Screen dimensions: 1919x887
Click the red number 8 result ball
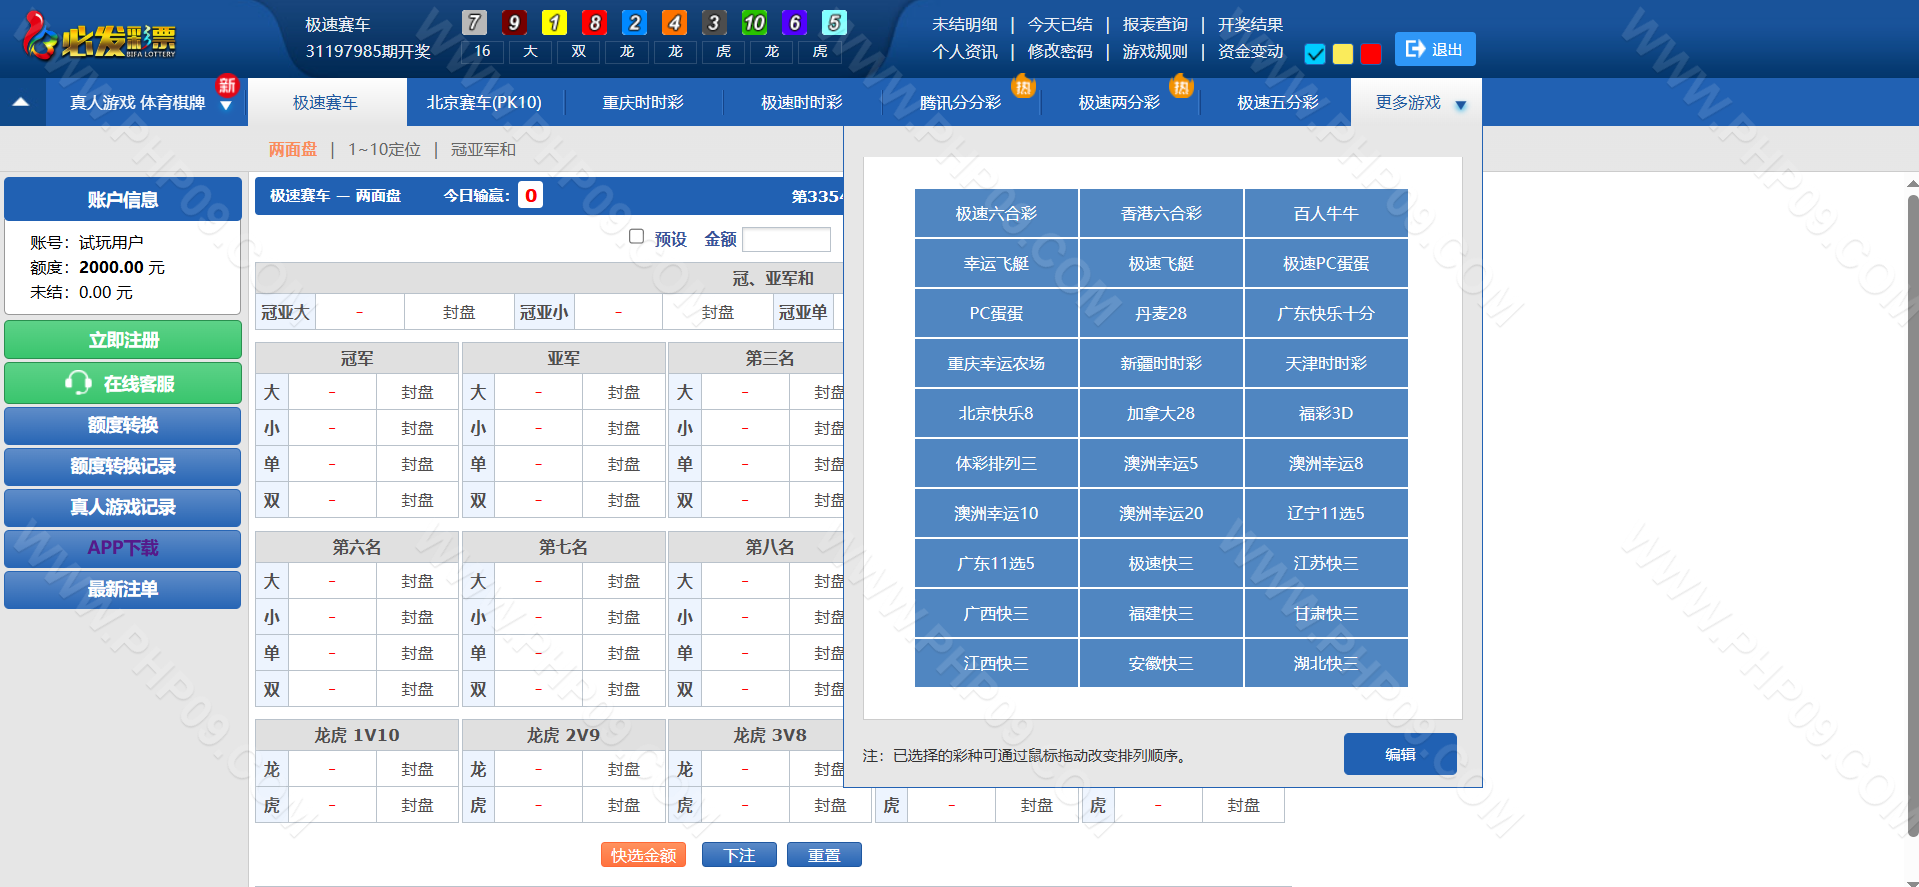pyautogui.click(x=594, y=23)
